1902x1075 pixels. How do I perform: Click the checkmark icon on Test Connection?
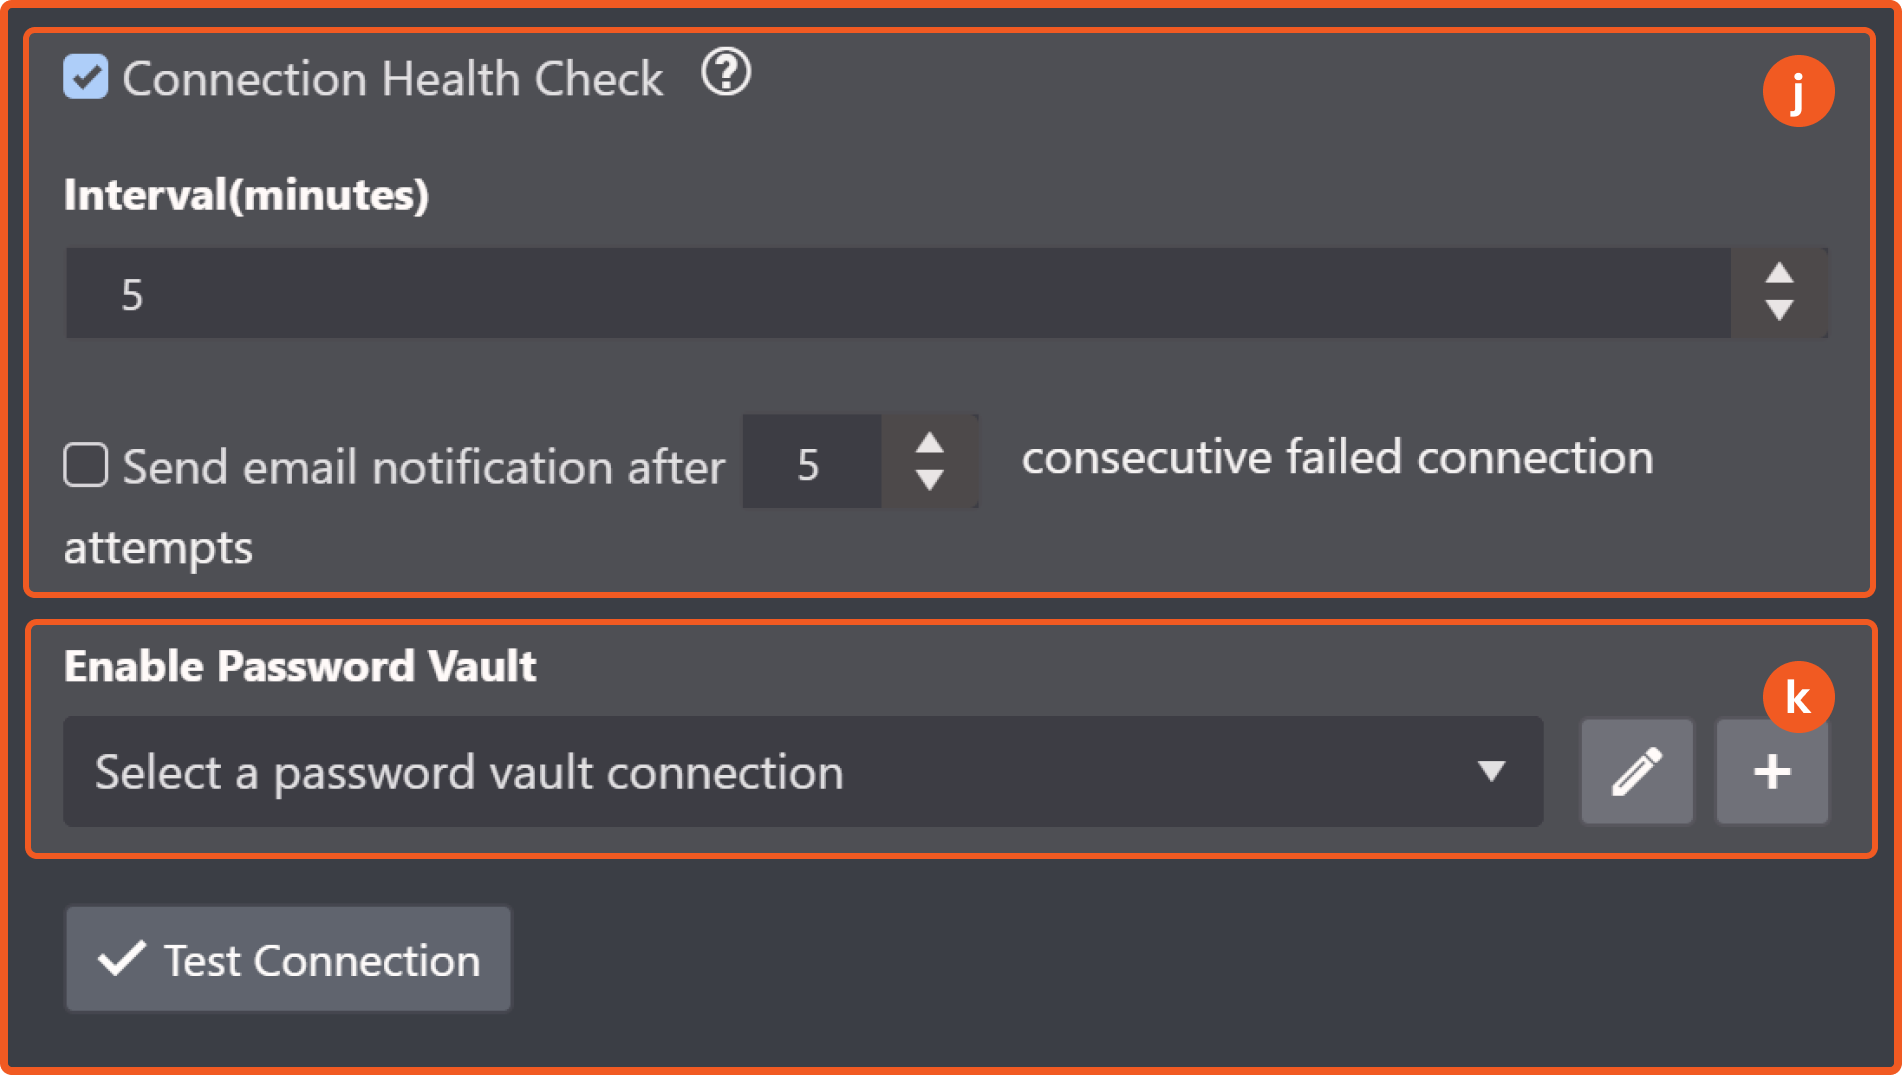tap(122, 959)
